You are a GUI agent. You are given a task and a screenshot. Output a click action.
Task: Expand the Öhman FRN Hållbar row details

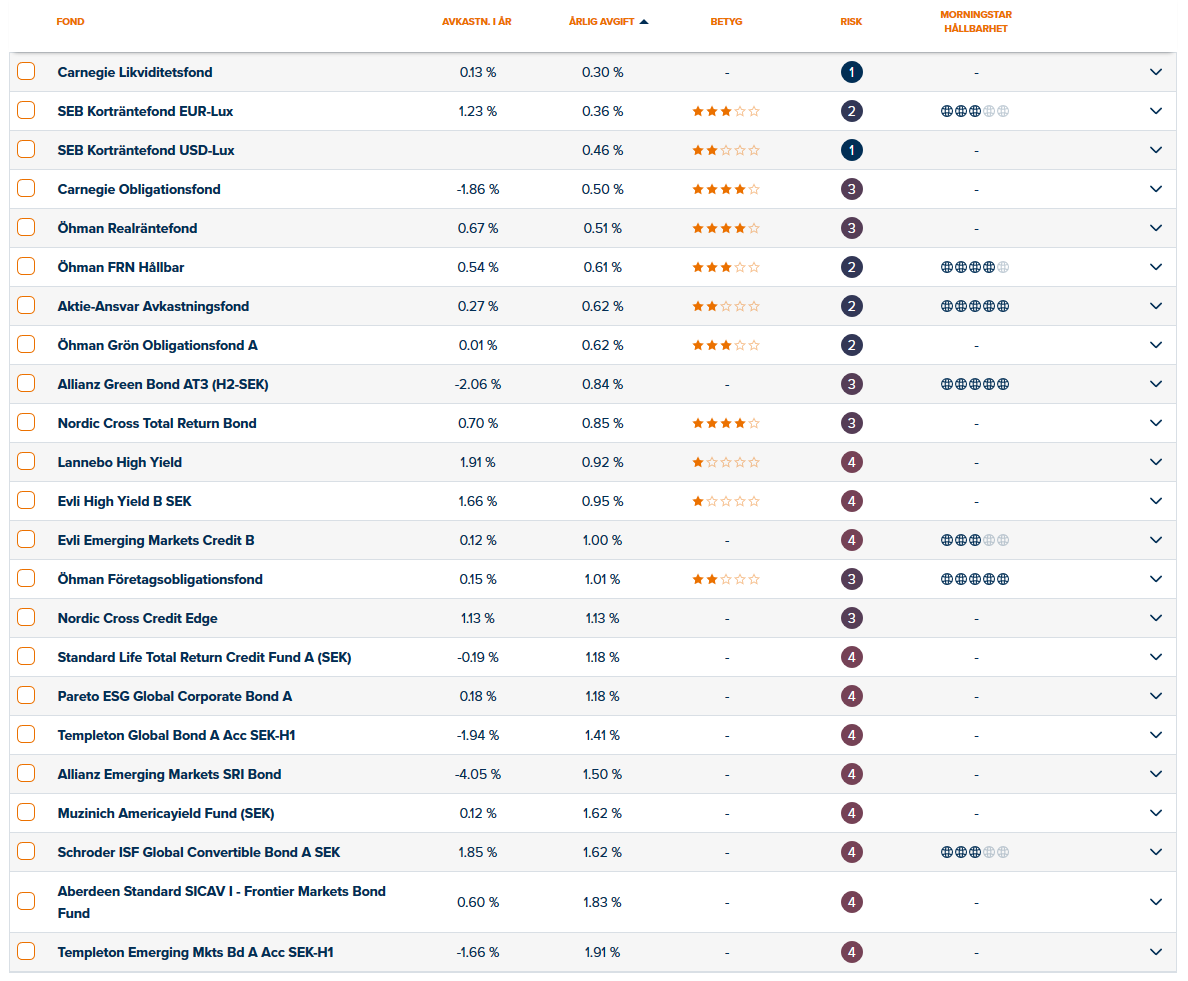click(x=1156, y=267)
